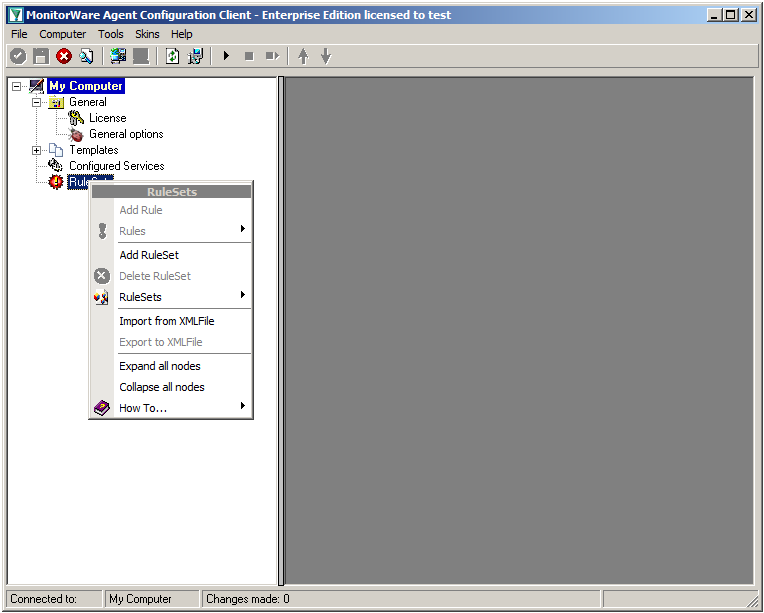This screenshot has width=764, height=613.
Task: Maximize the Configuration Client window
Action: pos(731,15)
